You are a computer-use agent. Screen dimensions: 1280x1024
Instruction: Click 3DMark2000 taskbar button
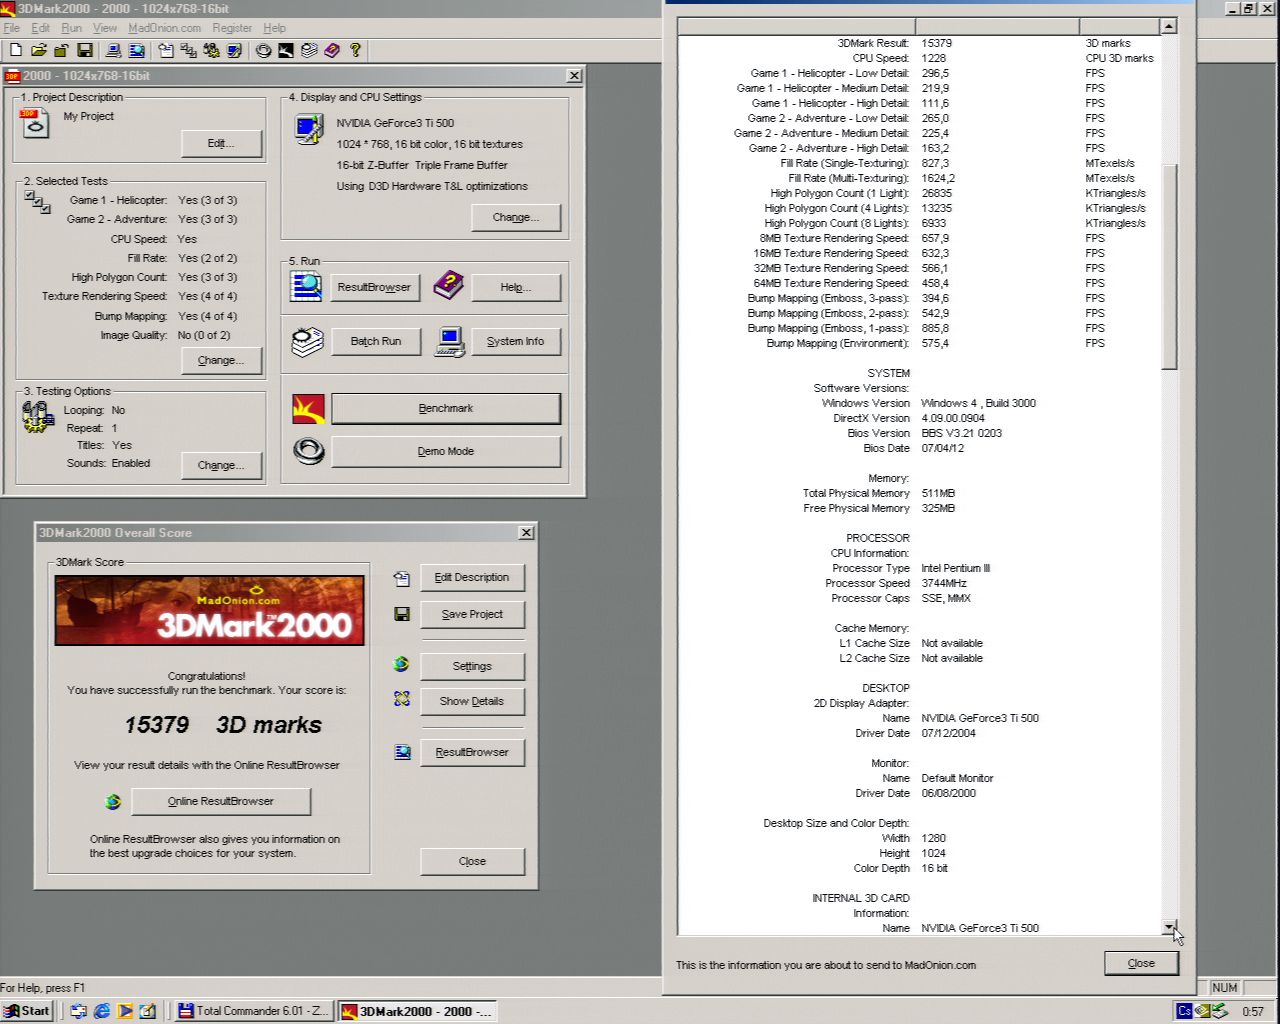(417, 1011)
